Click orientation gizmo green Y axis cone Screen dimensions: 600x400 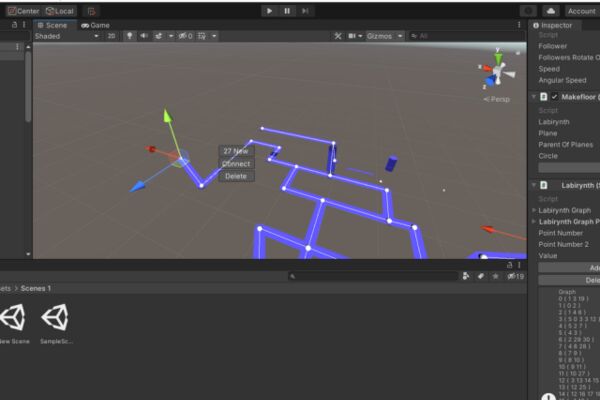click(498, 58)
